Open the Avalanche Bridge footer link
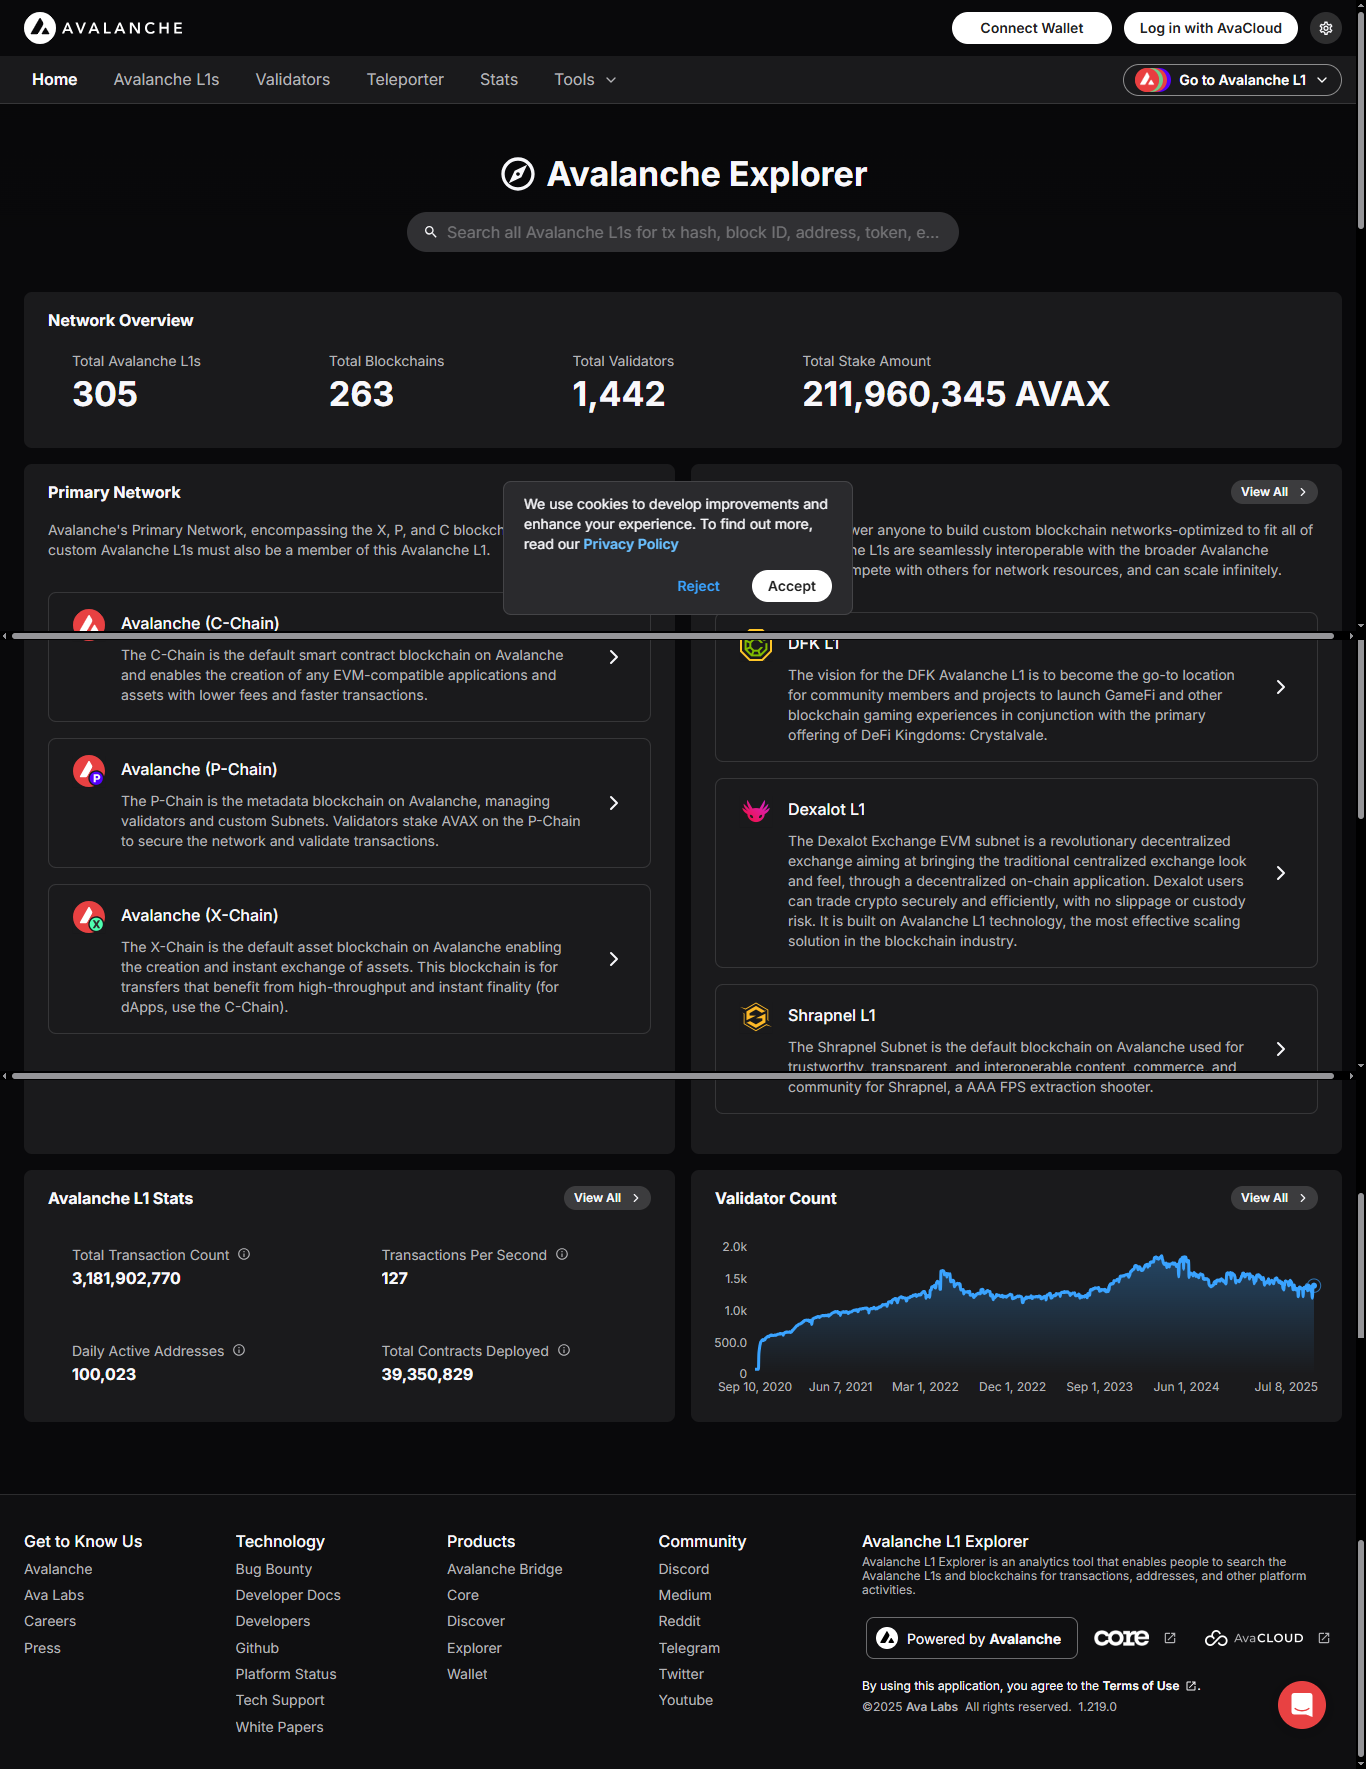Image resolution: width=1366 pixels, height=1769 pixels. pos(505,1569)
